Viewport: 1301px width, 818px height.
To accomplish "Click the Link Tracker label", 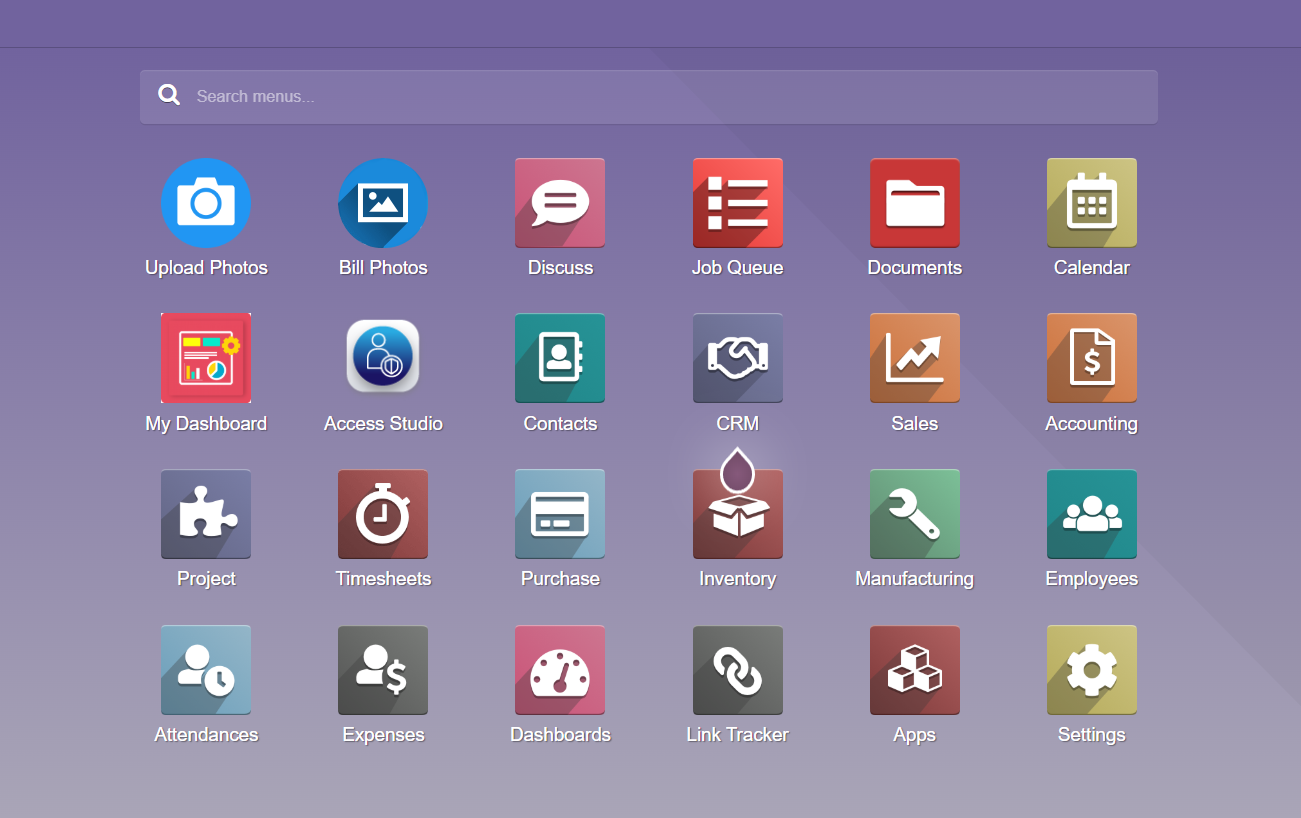I will [737, 735].
